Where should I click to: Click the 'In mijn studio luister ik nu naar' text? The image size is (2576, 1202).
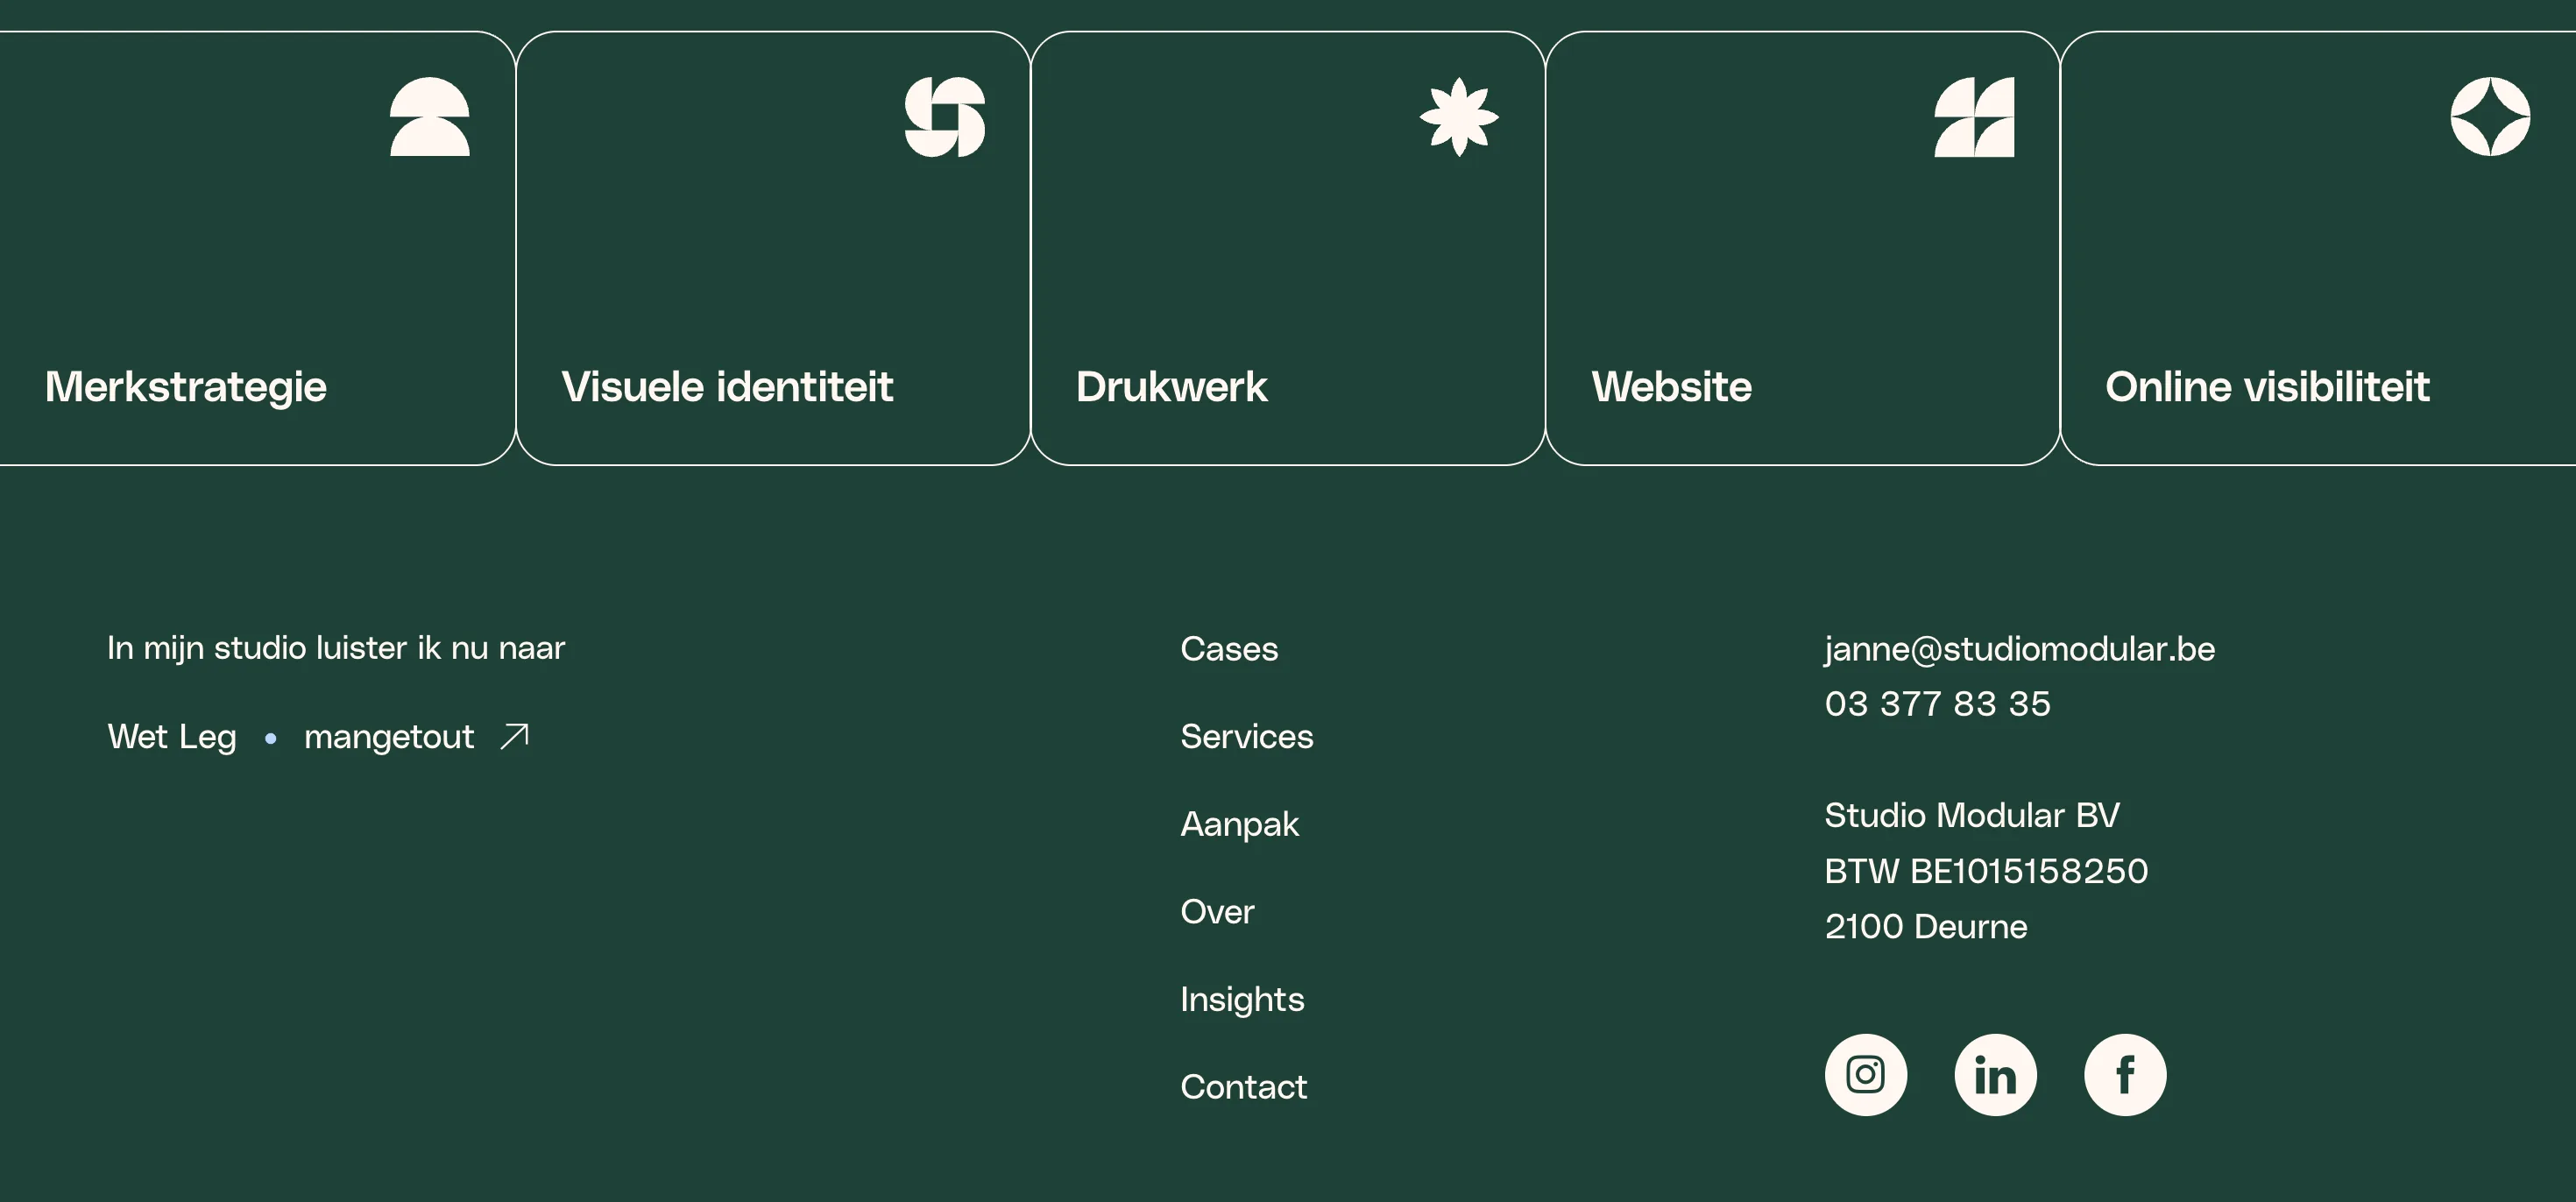[x=336, y=649]
